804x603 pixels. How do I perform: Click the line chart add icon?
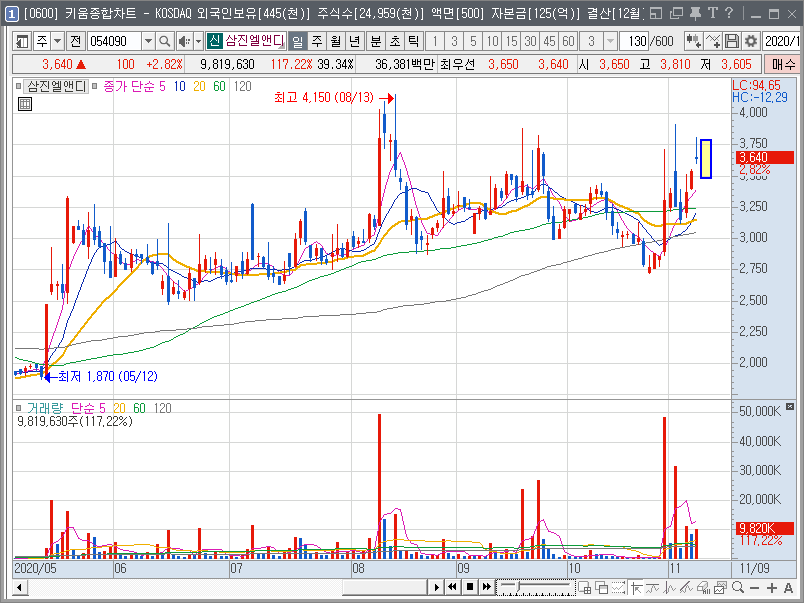pyautogui.click(x=713, y=41)
